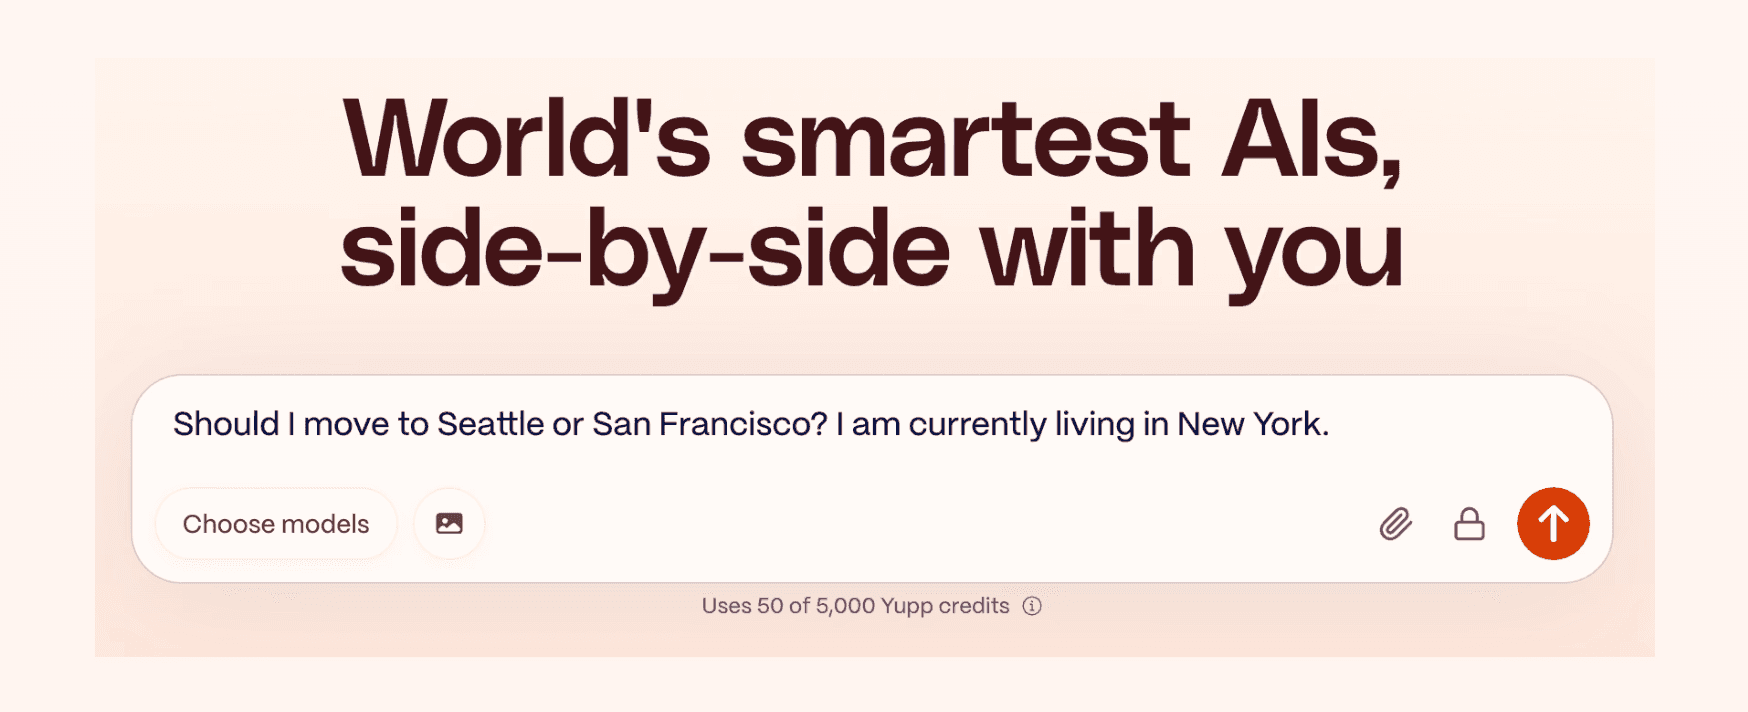
Task: Click the "side-by-side with you" heading line
Action: click(x=872, y=250)
